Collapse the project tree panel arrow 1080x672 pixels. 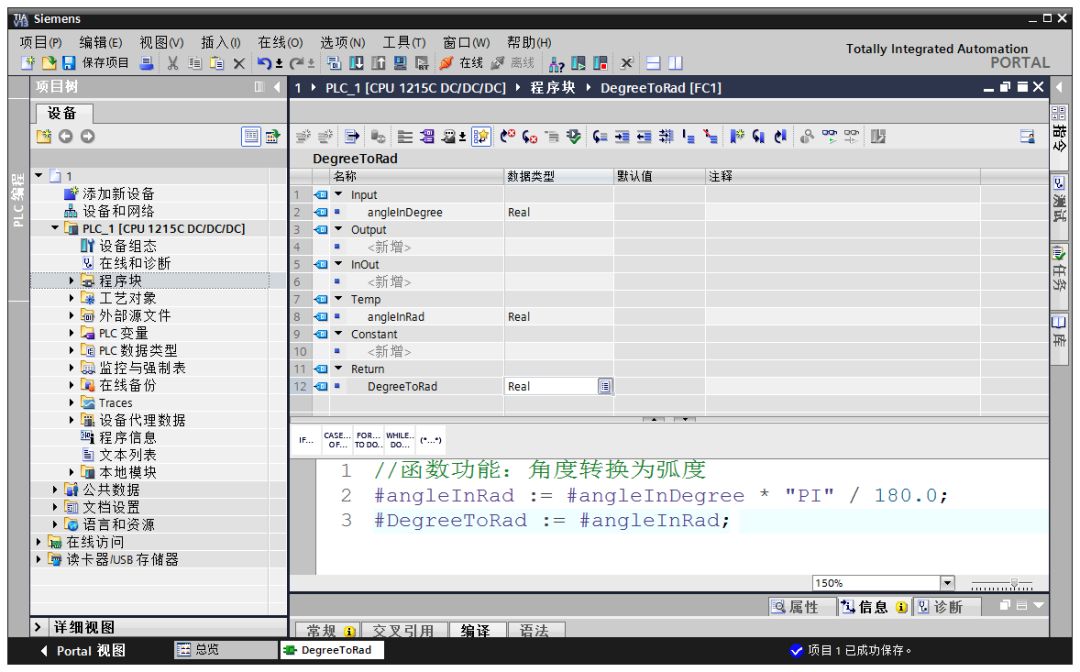click(x=278, y=88)
